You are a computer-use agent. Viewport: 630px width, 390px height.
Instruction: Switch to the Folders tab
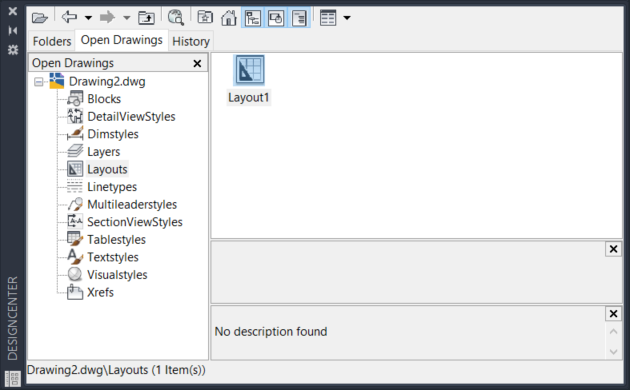click(52, 41)
